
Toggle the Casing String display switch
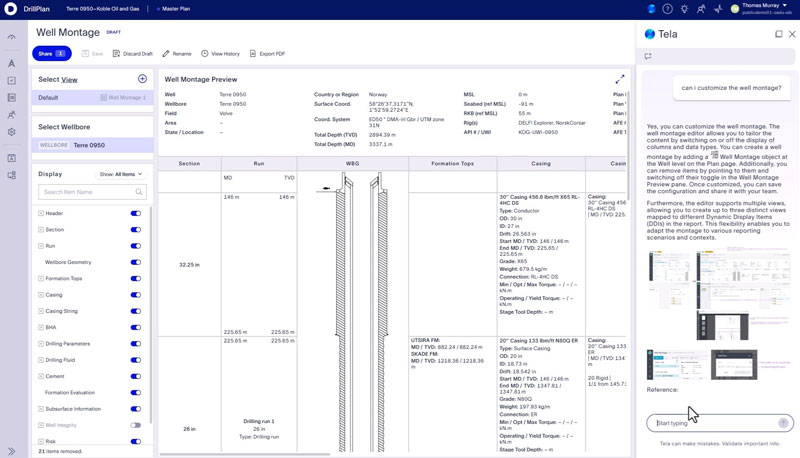click(136, 311)
